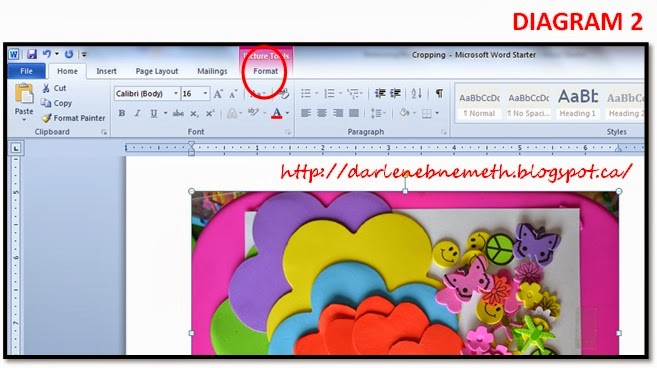Viewport: 657px width, 368px height.
Task: Toggle Center alignment
Action: (x=322, y=113)
